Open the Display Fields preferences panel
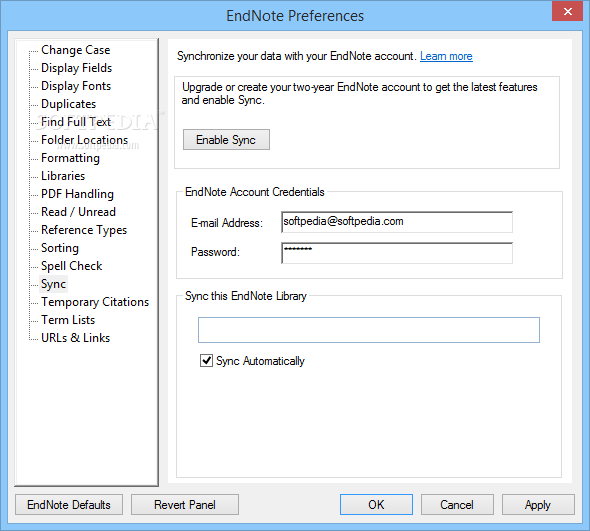 click(77, 68)
